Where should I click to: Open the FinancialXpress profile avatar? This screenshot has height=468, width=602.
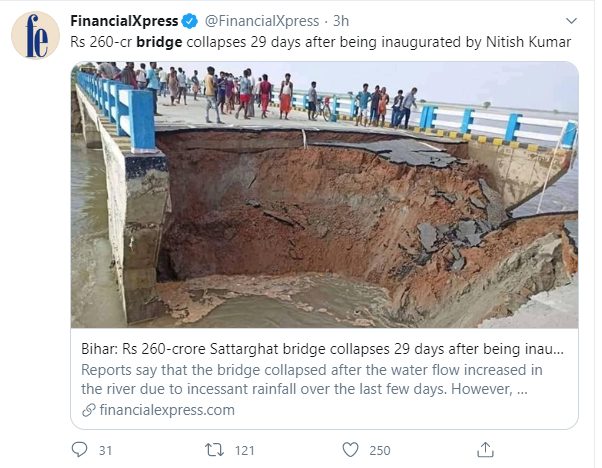pos(35,35)
